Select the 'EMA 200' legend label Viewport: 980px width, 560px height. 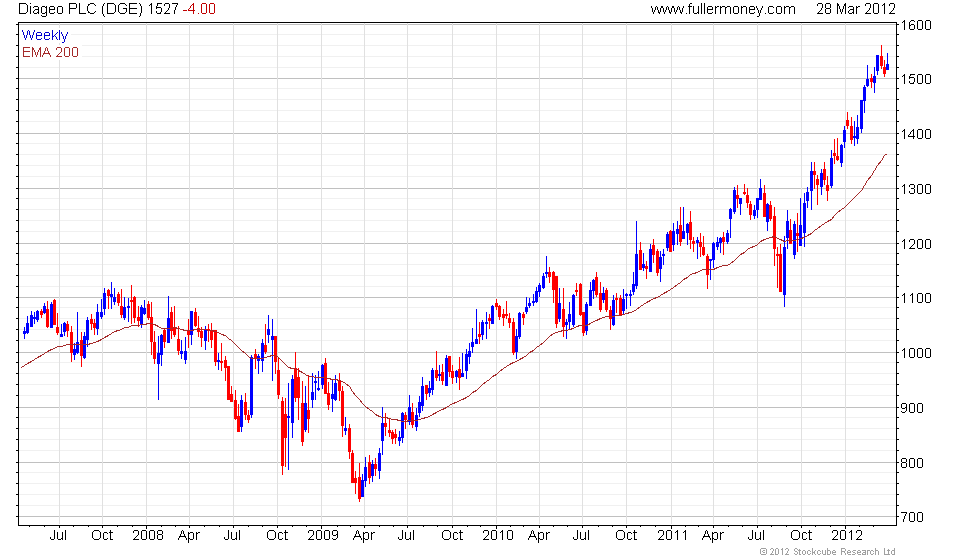pyautogui.click(x=50, y=52)
